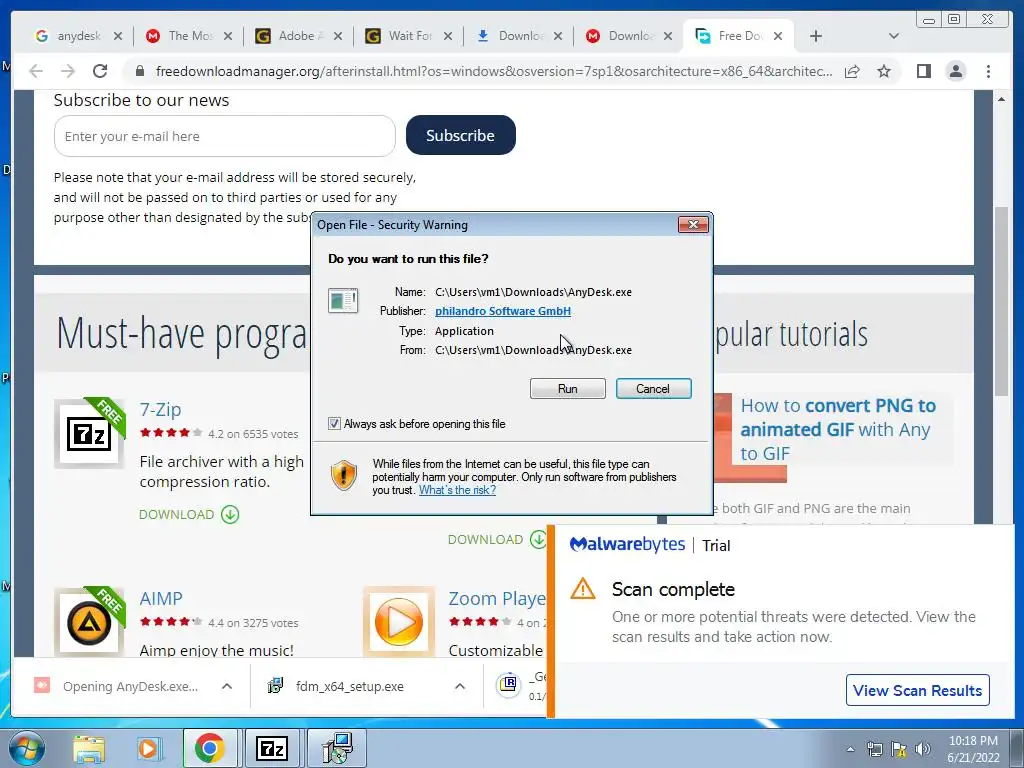Click the 7-Zip taskbar icon
The height and width of the screenshot is (768, 1024).
tap(272, 748)
